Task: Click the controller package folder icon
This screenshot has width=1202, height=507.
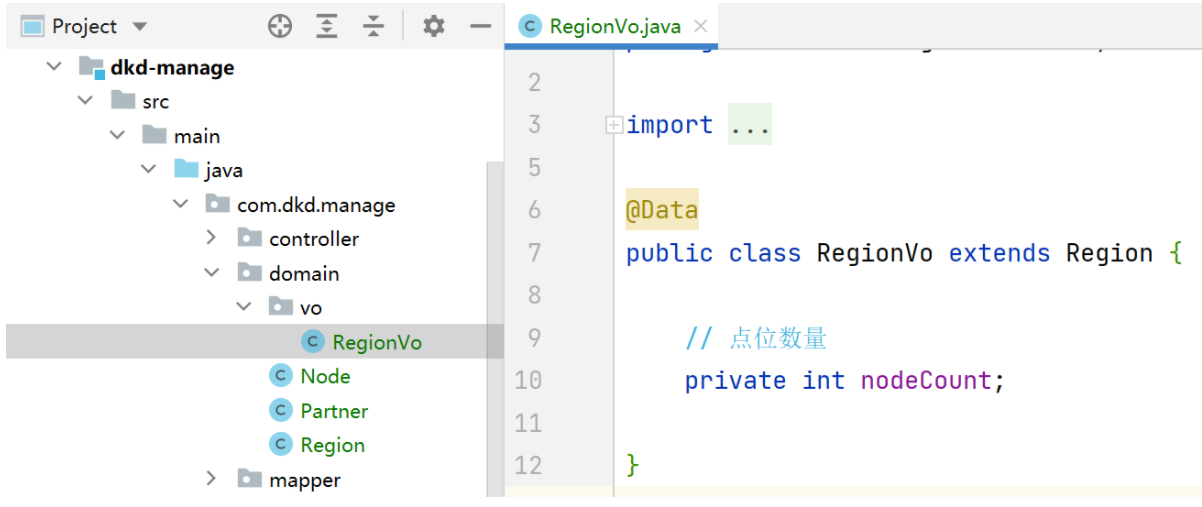Action: click(250, 238)
